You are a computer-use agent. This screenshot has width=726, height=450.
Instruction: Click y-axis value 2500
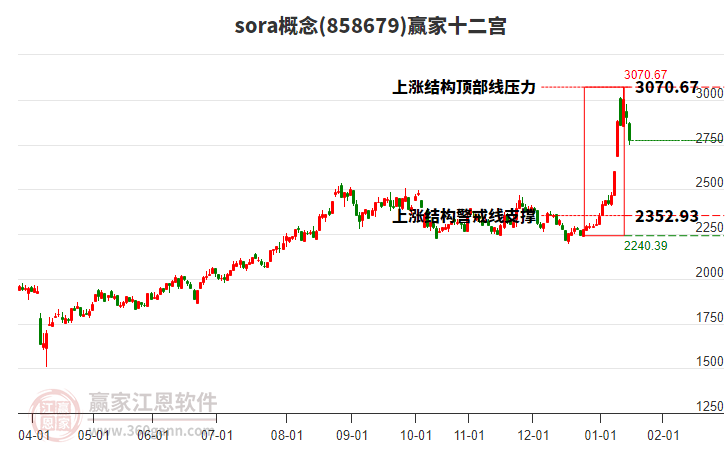point(709,182)
